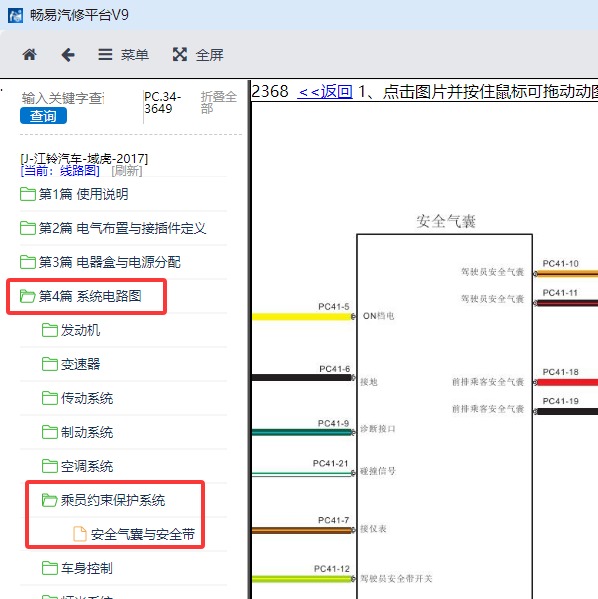This screenshot has width=598, height=599.
Task: Click document icon beside 安全气囊与安全带
Action: pyautogui.click(x=79, y=534)
